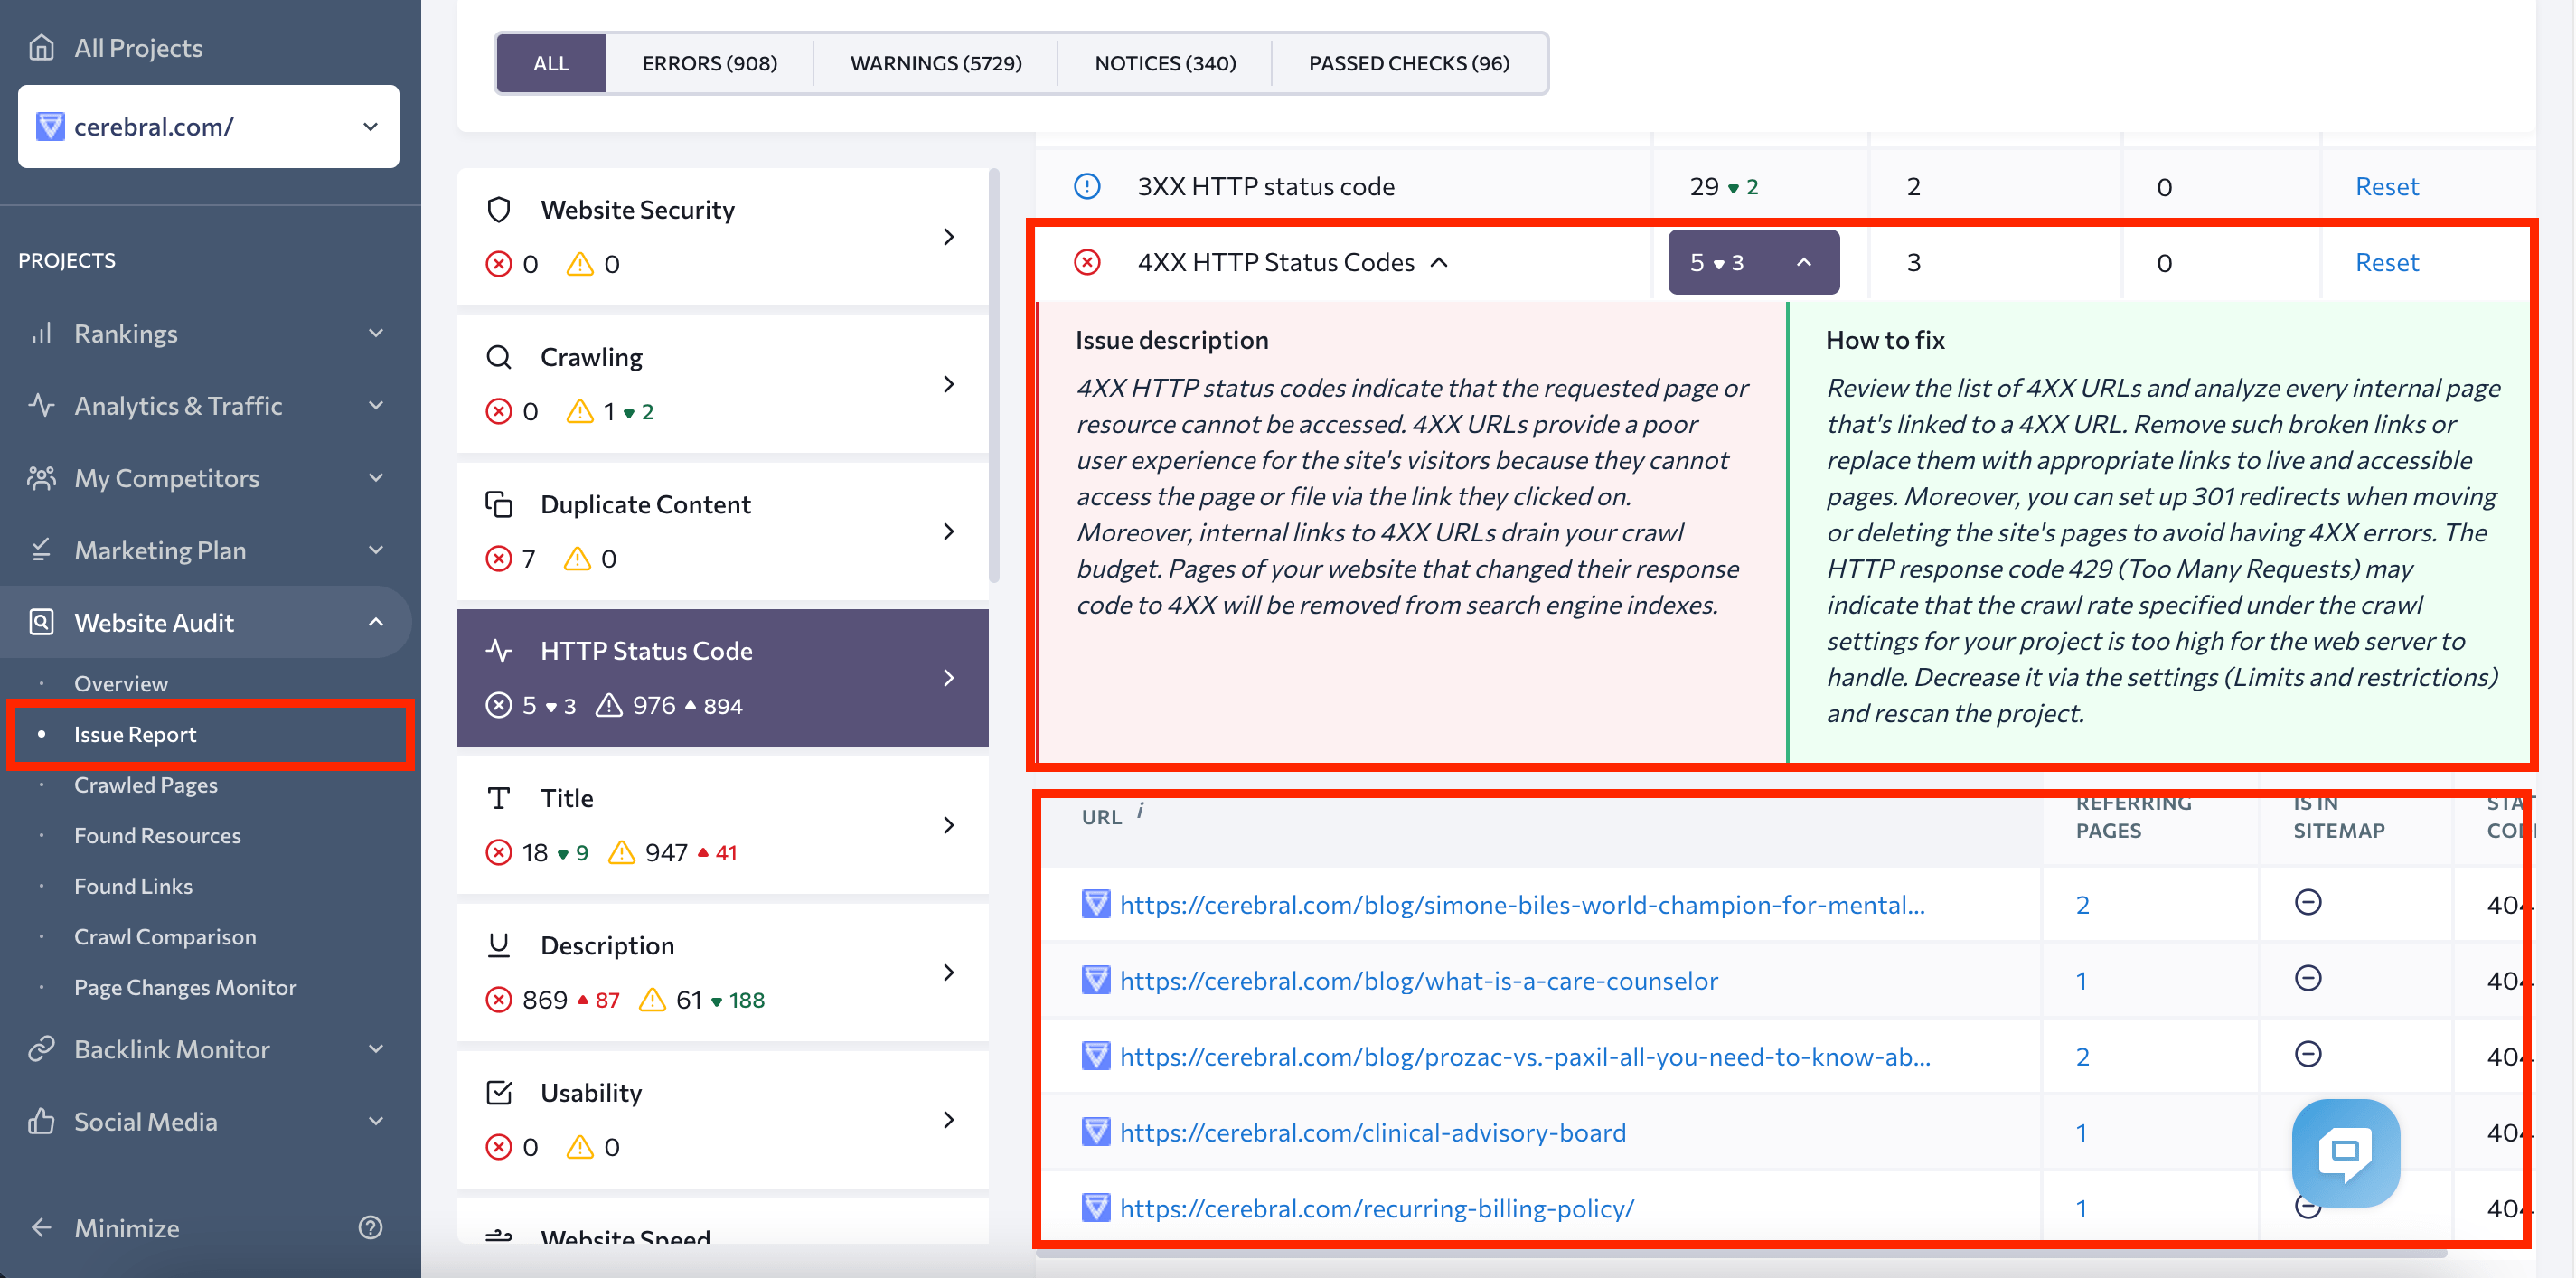Collapse the 5 pages count dropdown
This screenshot has width=2576, height=1278.
pyautogui.click(x=1753, y=262)
